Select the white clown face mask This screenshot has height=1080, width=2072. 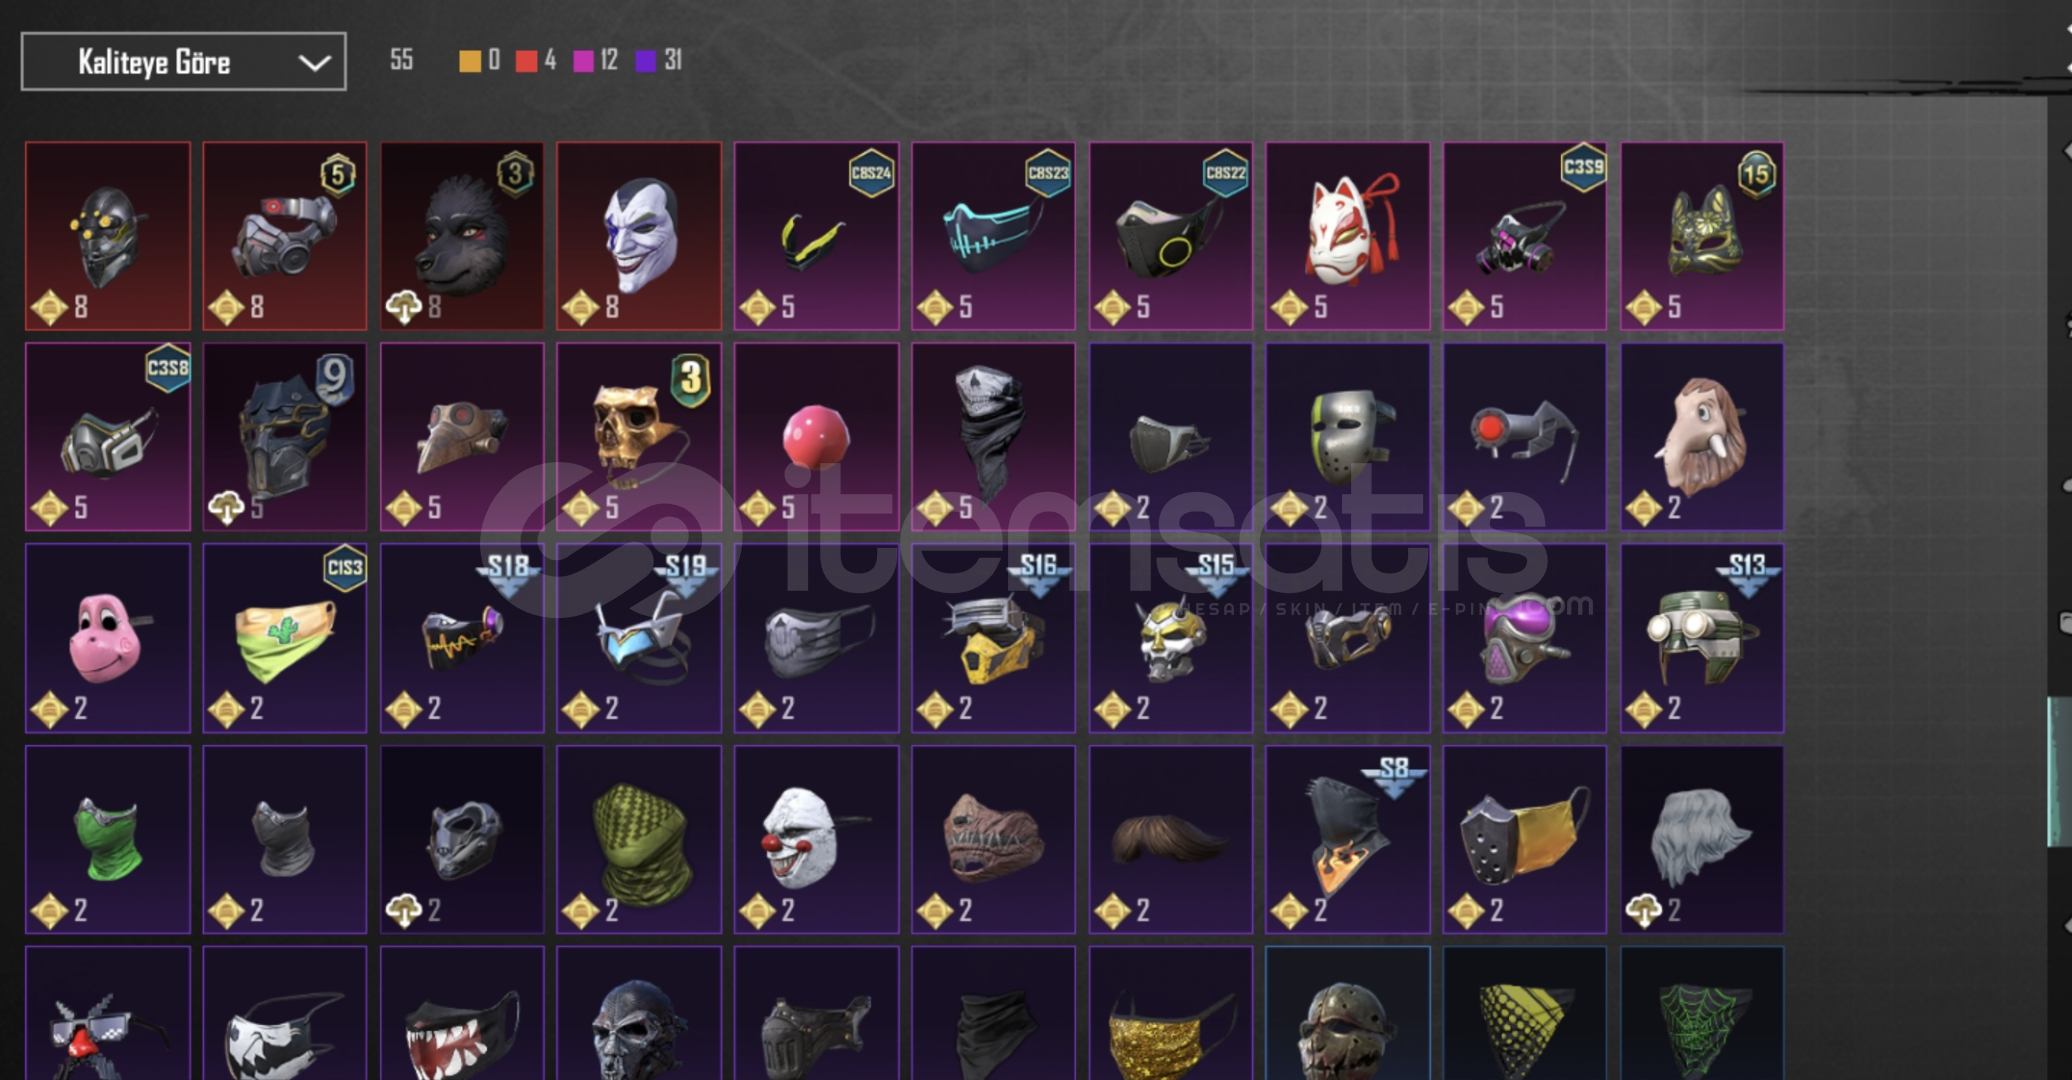[816, 839]
